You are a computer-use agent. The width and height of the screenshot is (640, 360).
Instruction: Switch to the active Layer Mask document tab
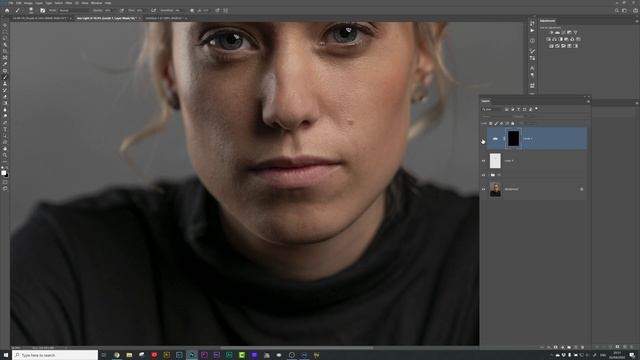(x=106, y=18)
